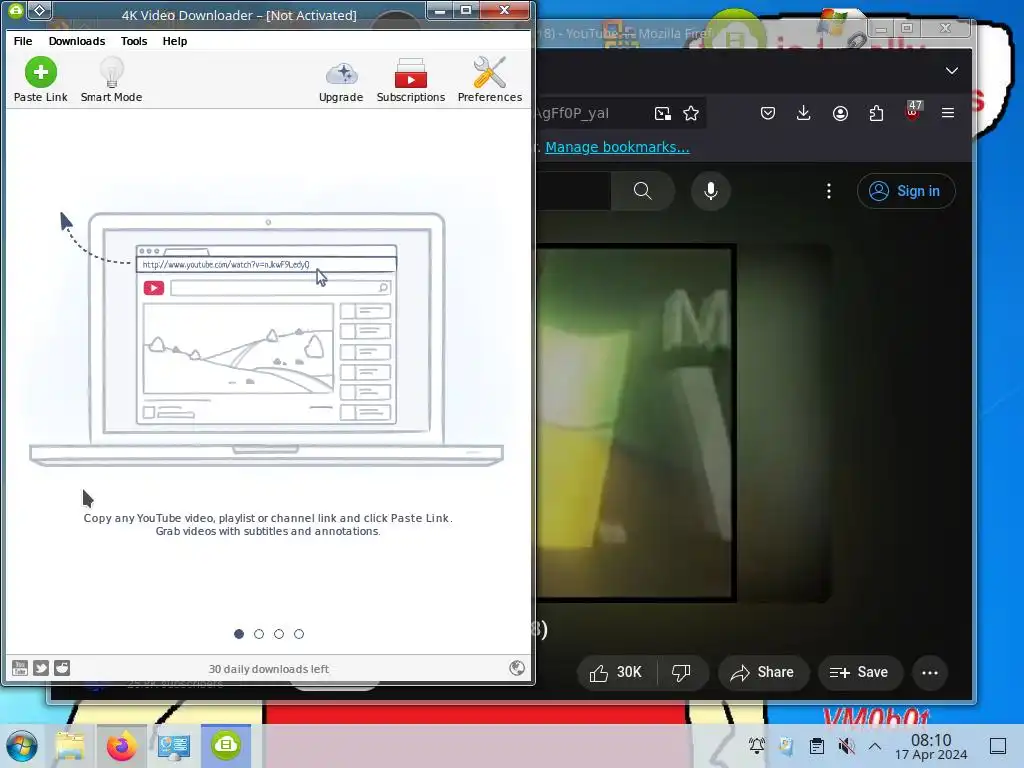Click the YouTube Sign in button
Viewport: 1024px width, 768px height.
pos(906,191)
